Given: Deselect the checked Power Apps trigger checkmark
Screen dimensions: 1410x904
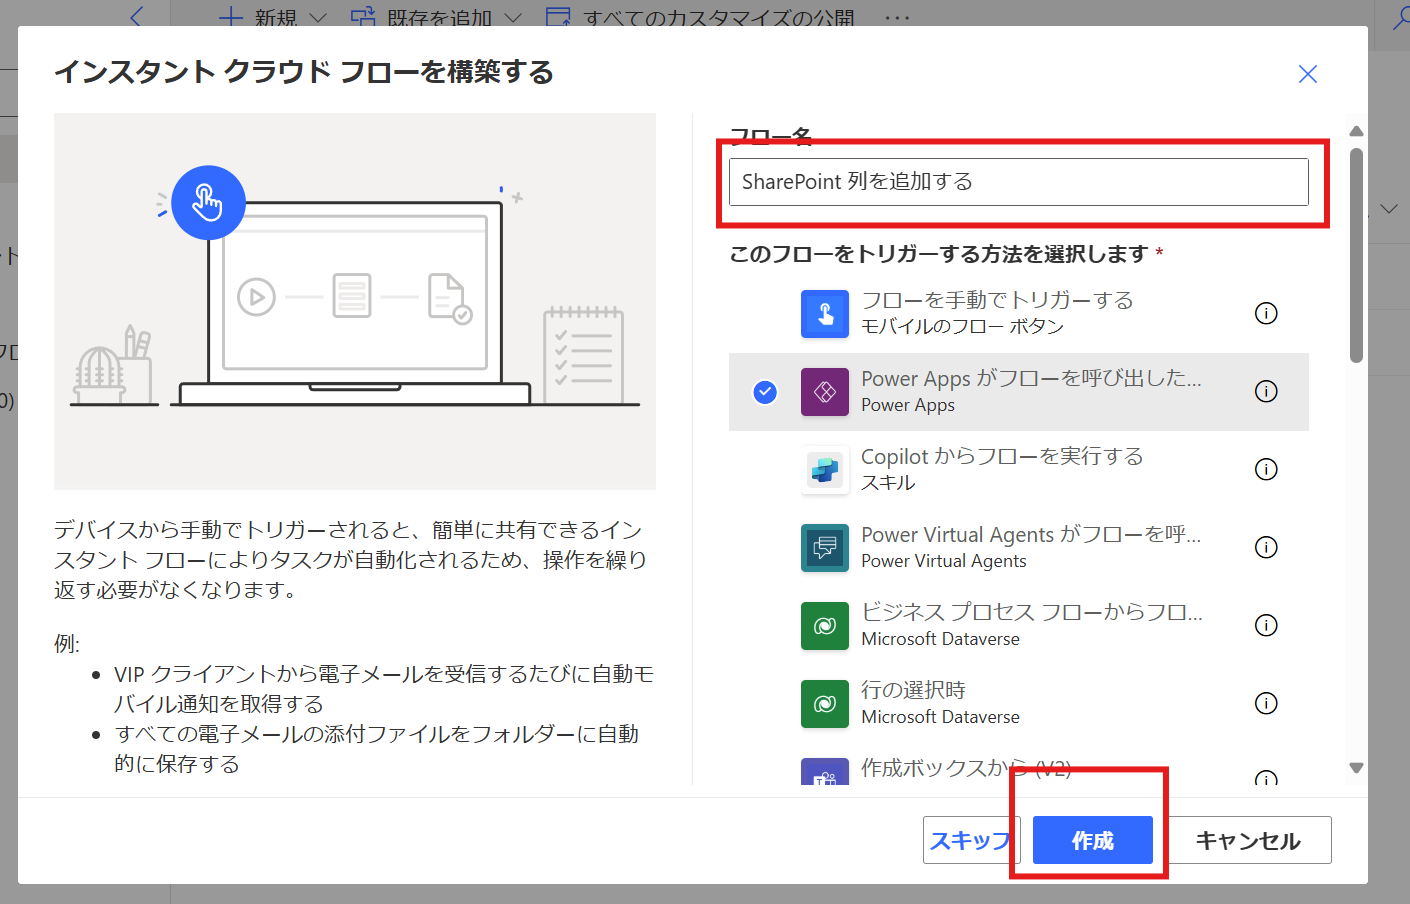Looking at the screenshot, I should (765, 392).
